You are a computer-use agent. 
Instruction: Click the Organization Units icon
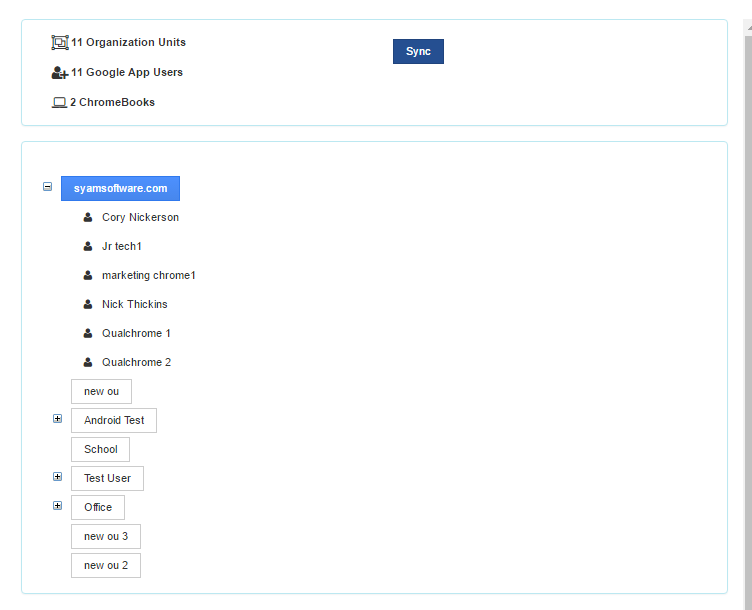click(x=59, y=42)
